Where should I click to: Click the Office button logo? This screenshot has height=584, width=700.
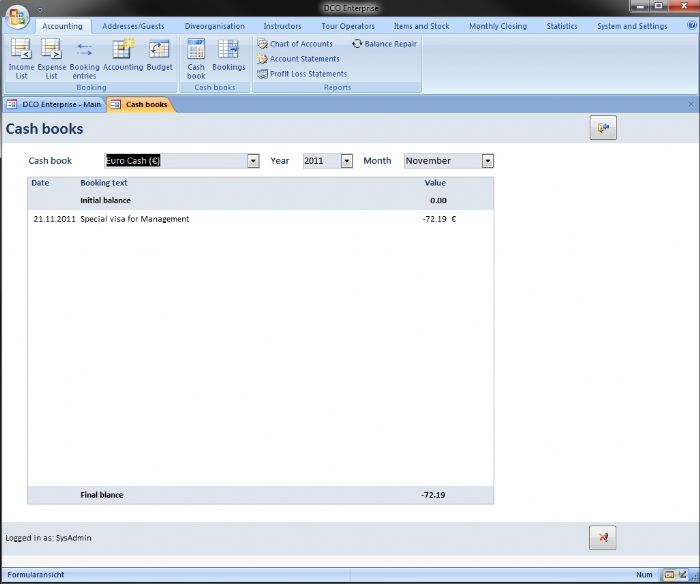click(x=17, y=18)
